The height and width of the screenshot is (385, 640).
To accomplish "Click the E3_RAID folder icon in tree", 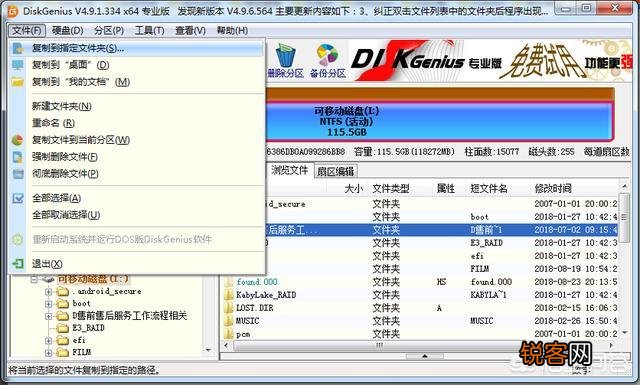I will [62, 328].
